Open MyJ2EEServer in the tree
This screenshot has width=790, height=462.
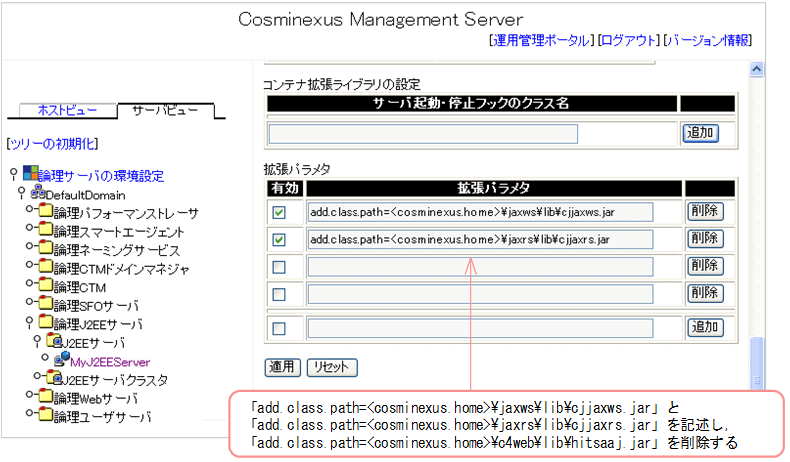point(110,362)
